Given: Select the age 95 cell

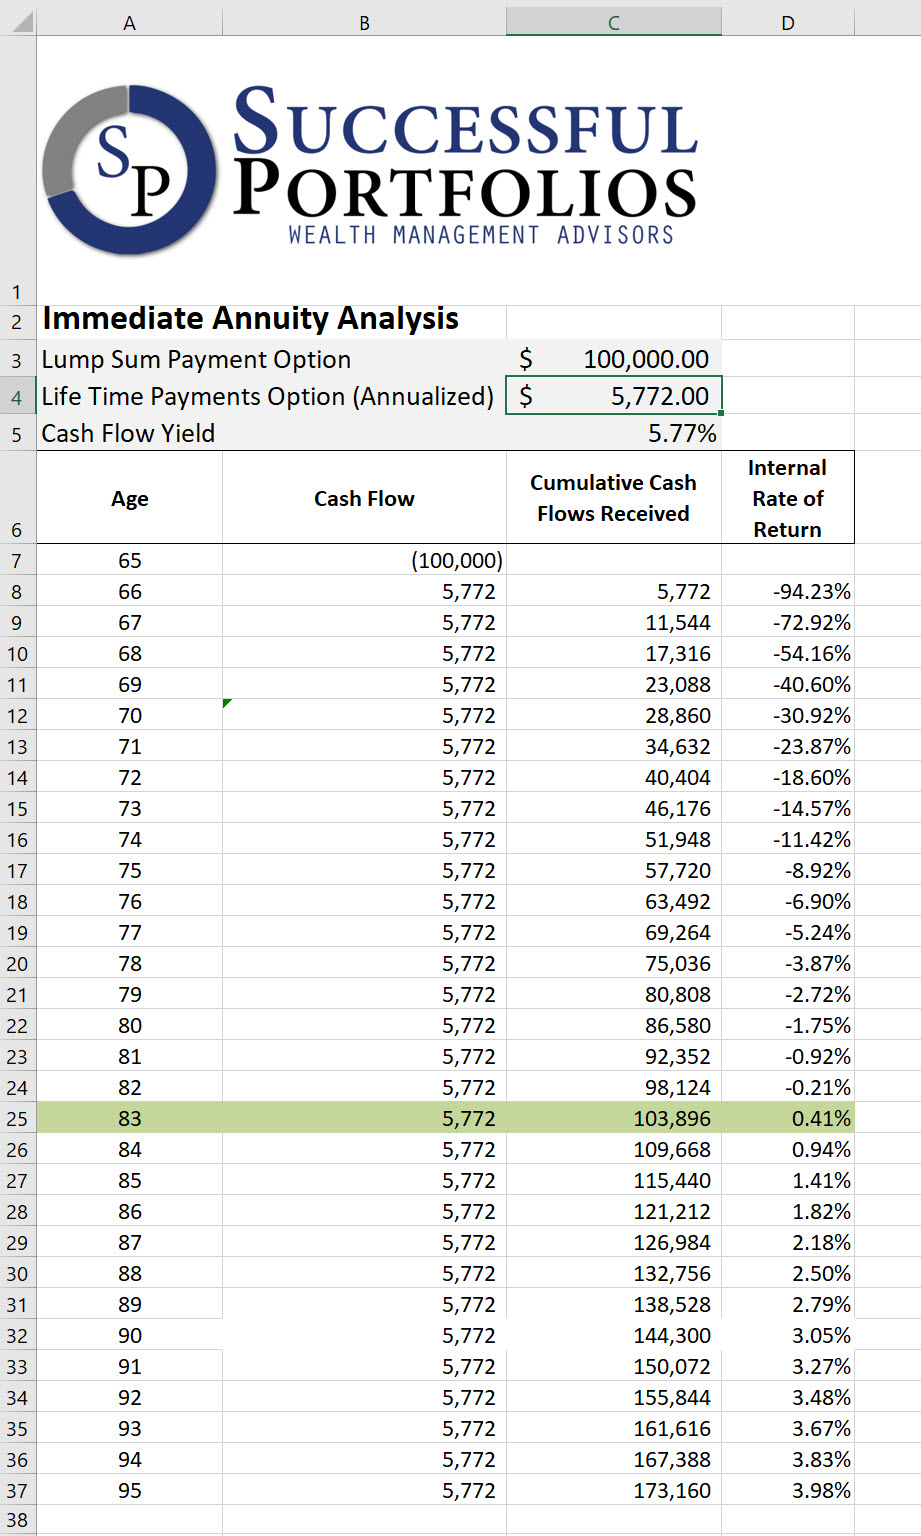Looking at the screenshot, I should pyautogui.click(x=129, y=1490).
